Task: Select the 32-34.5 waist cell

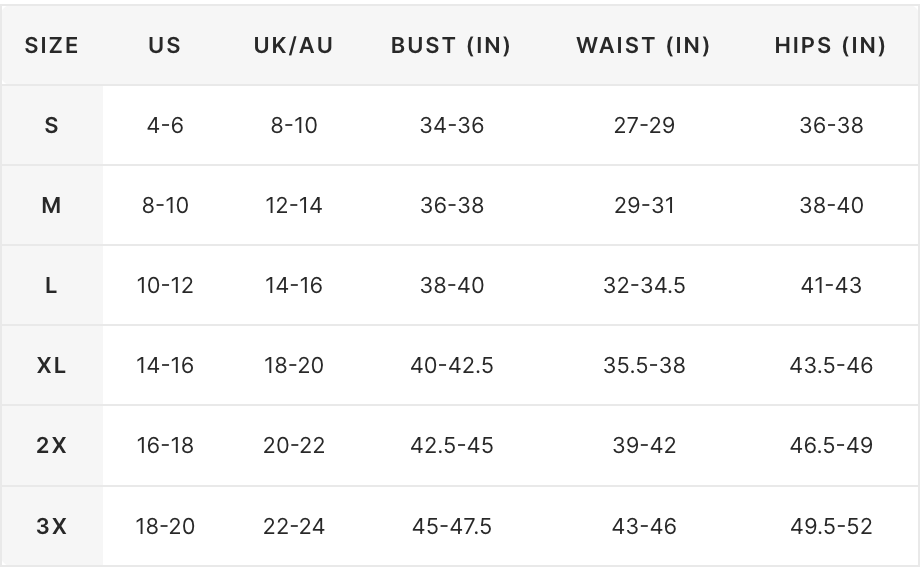Action: (x=644, y=286)
